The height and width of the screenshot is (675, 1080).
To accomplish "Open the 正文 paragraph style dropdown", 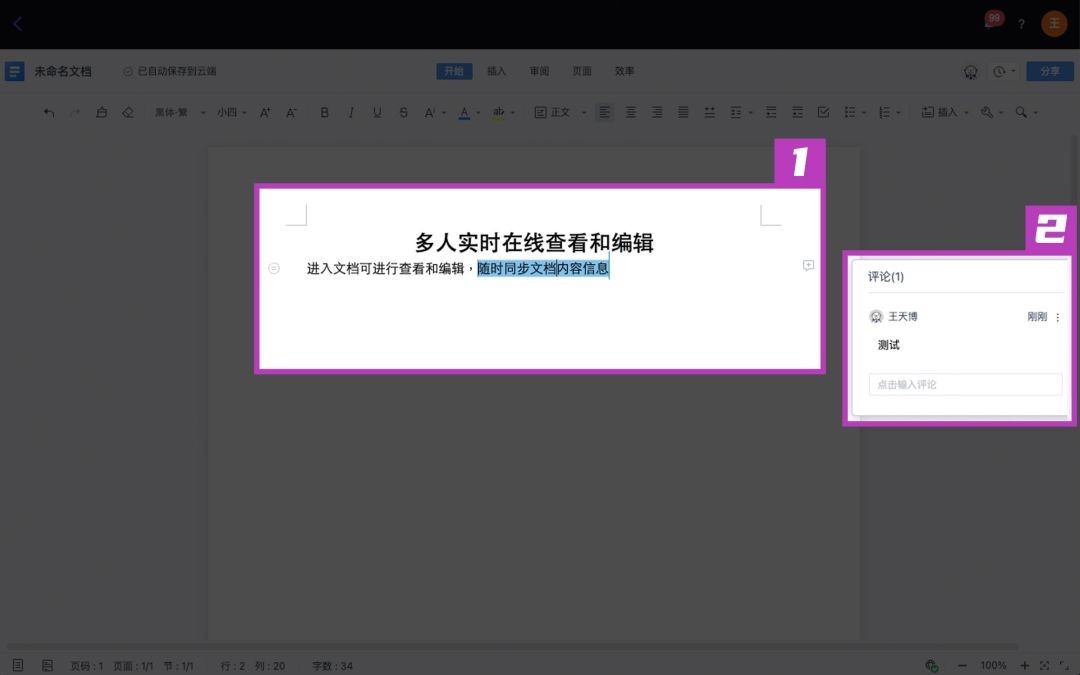I will tap(559, 113).
